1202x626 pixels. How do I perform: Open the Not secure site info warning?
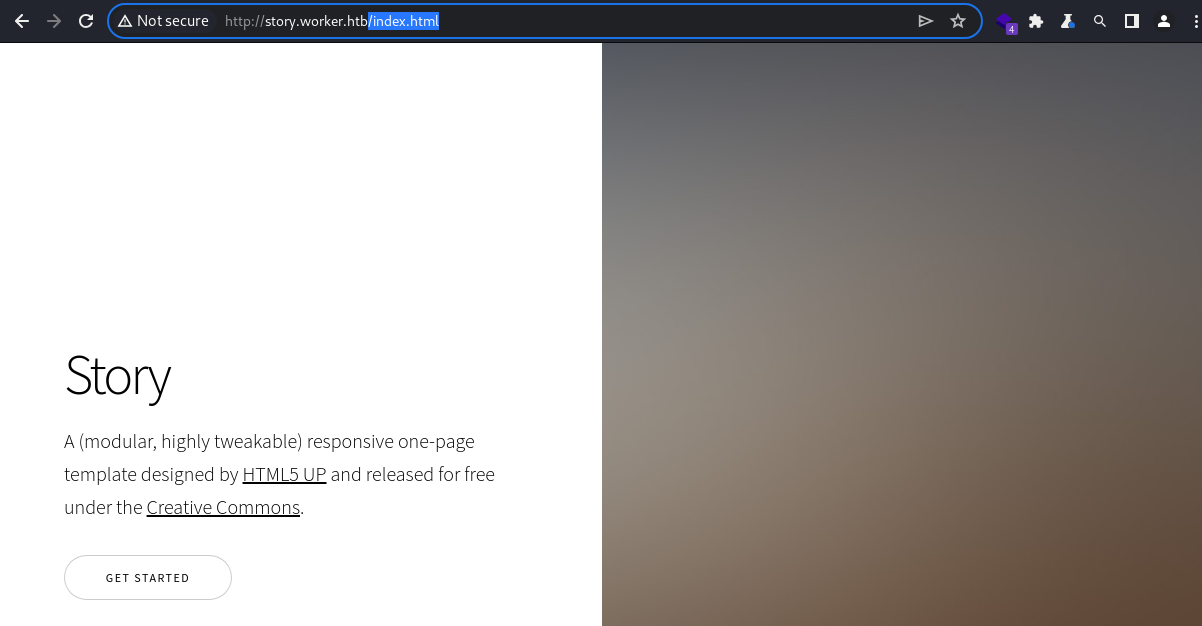[163, 21]
